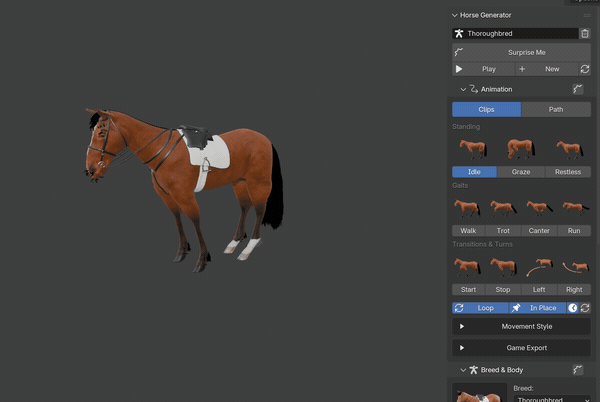Toggle Loop animation option
600x402 pixels.
(x=480, y=308)
